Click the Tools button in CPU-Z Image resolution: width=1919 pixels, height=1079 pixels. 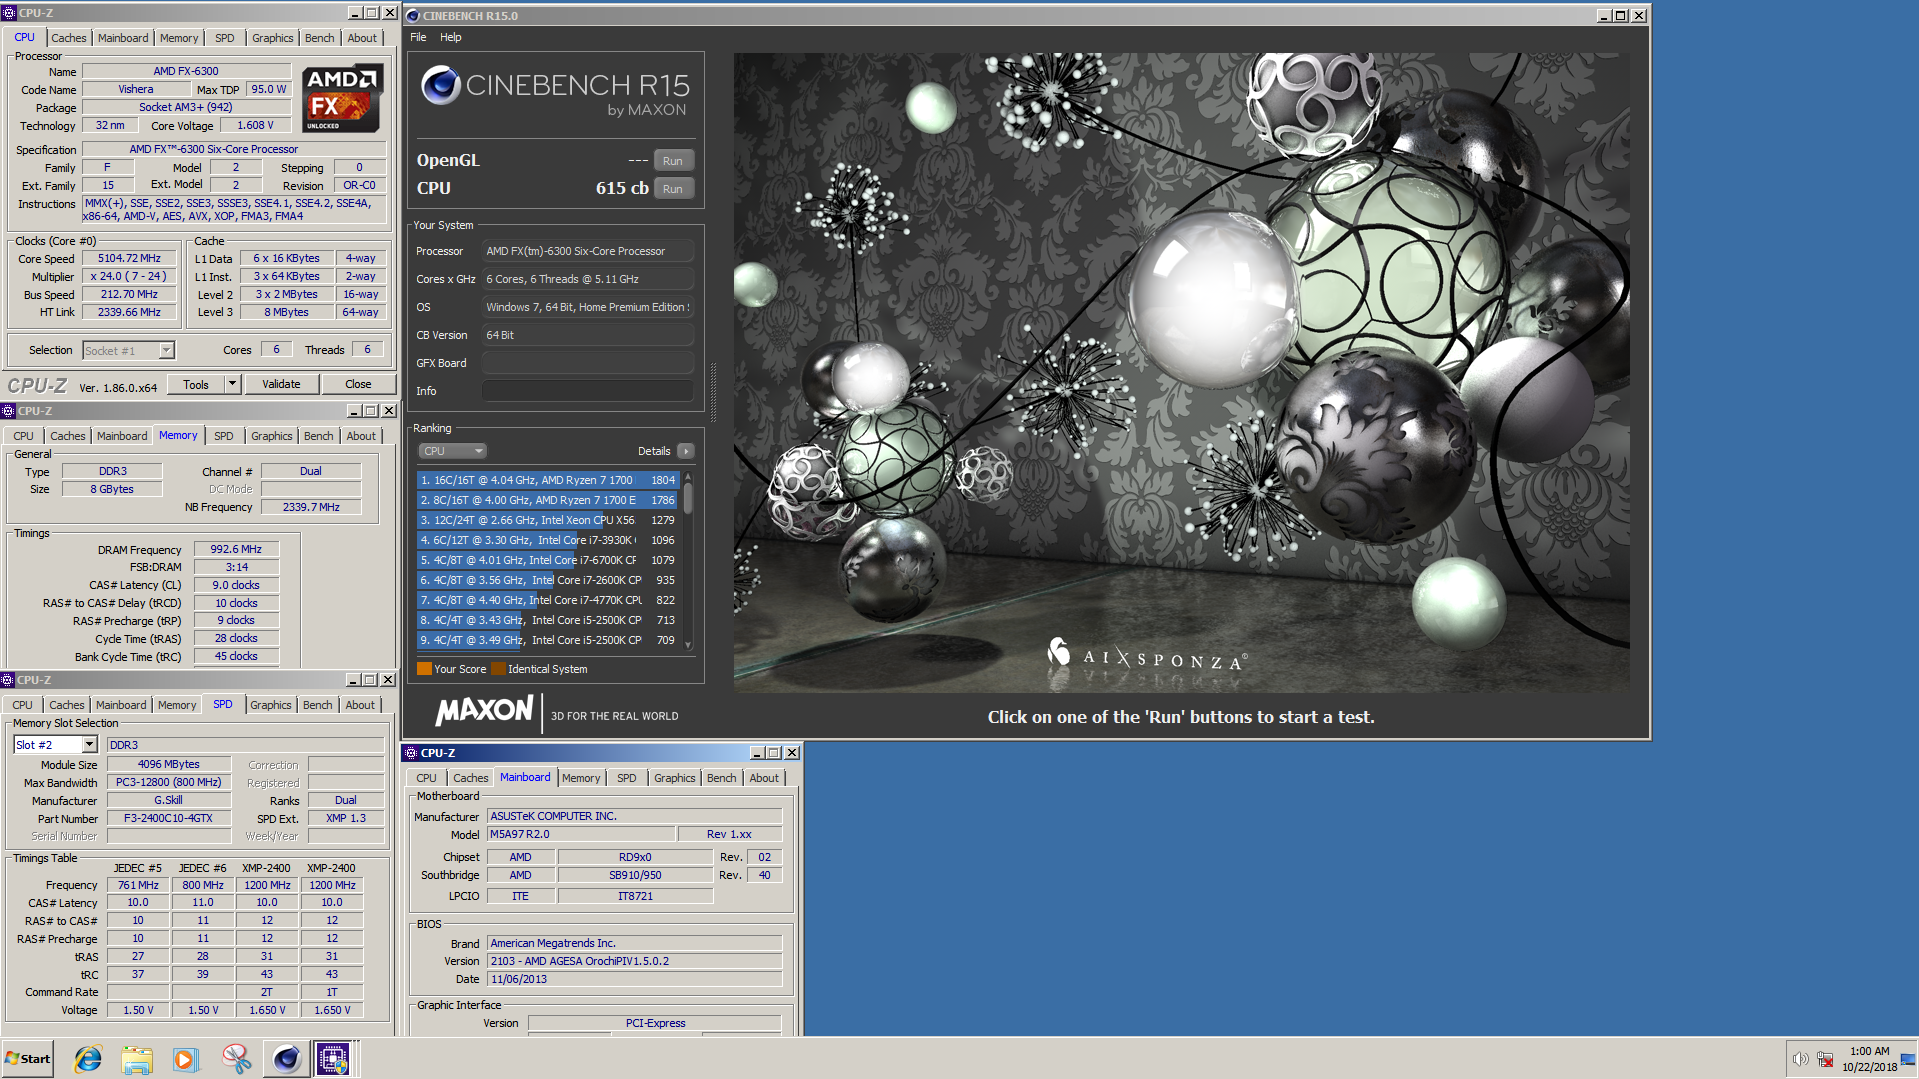196,384
